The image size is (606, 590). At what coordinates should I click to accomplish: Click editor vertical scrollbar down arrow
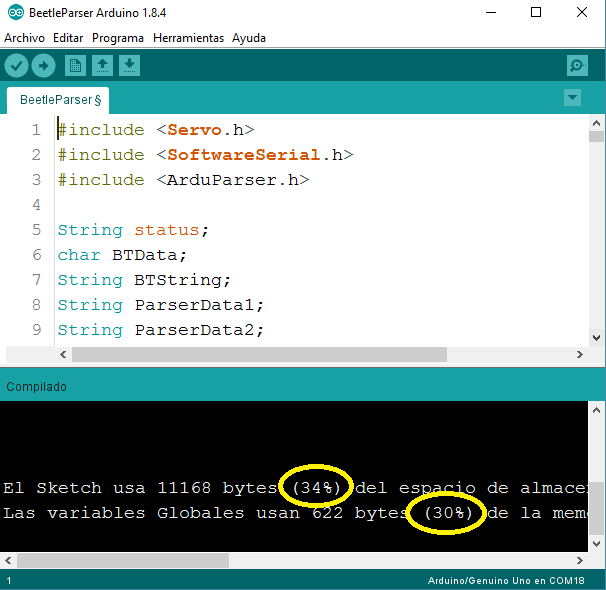pyautogui.click(x=596, y=338)
